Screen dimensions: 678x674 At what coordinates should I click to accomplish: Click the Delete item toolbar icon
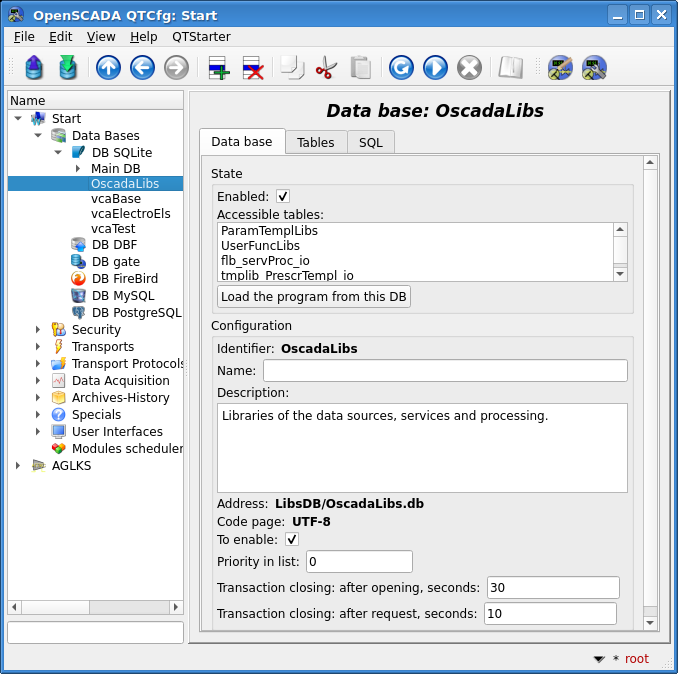[x=253, y=68]
